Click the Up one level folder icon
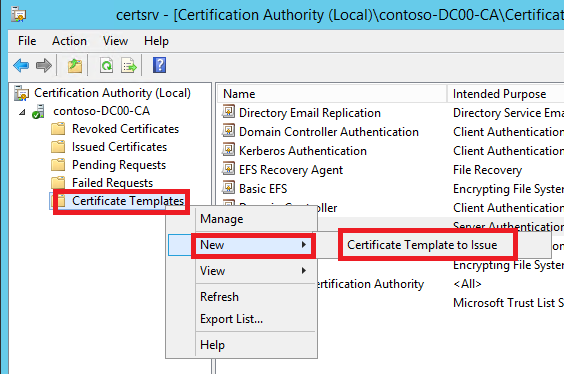Image resolution: width=564 pixels, height=374 pixels. click(x=75, y=66)
